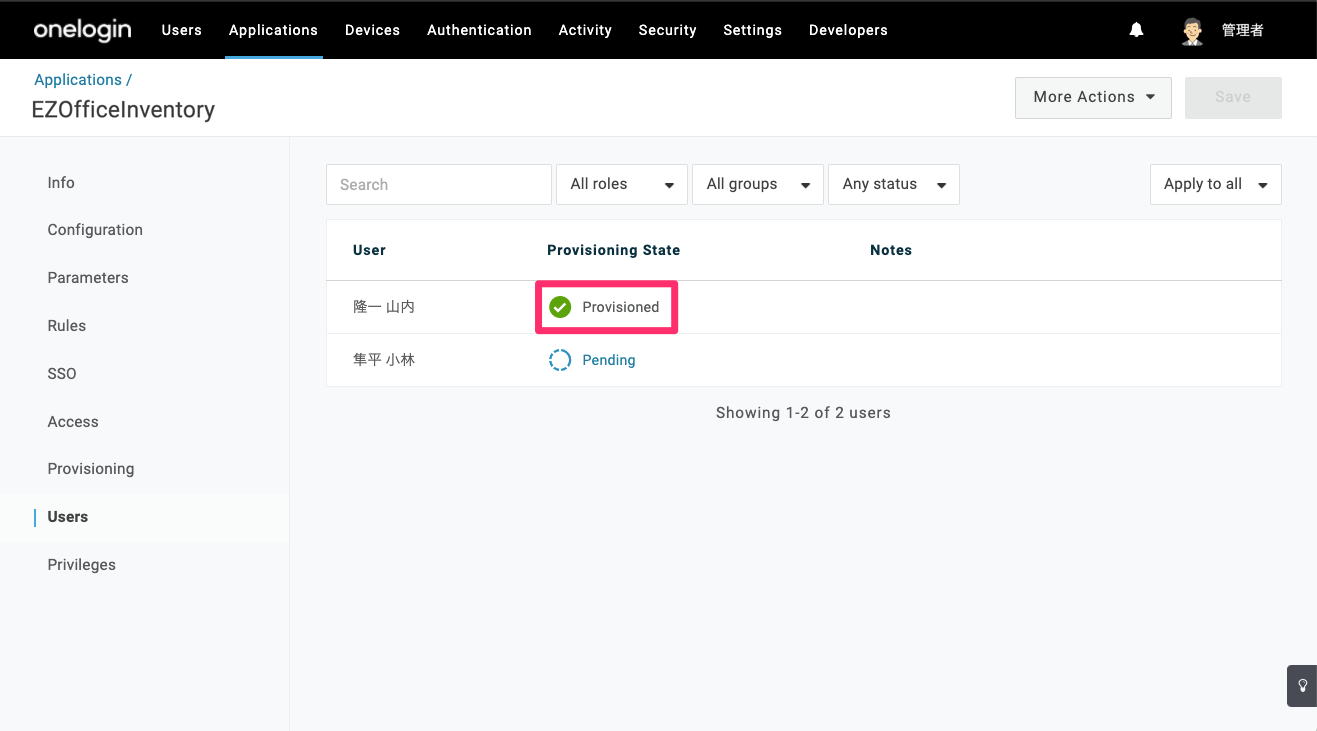Open the Developers top menu
This screenshot has width=1317, height=731.
pos(848,30)
